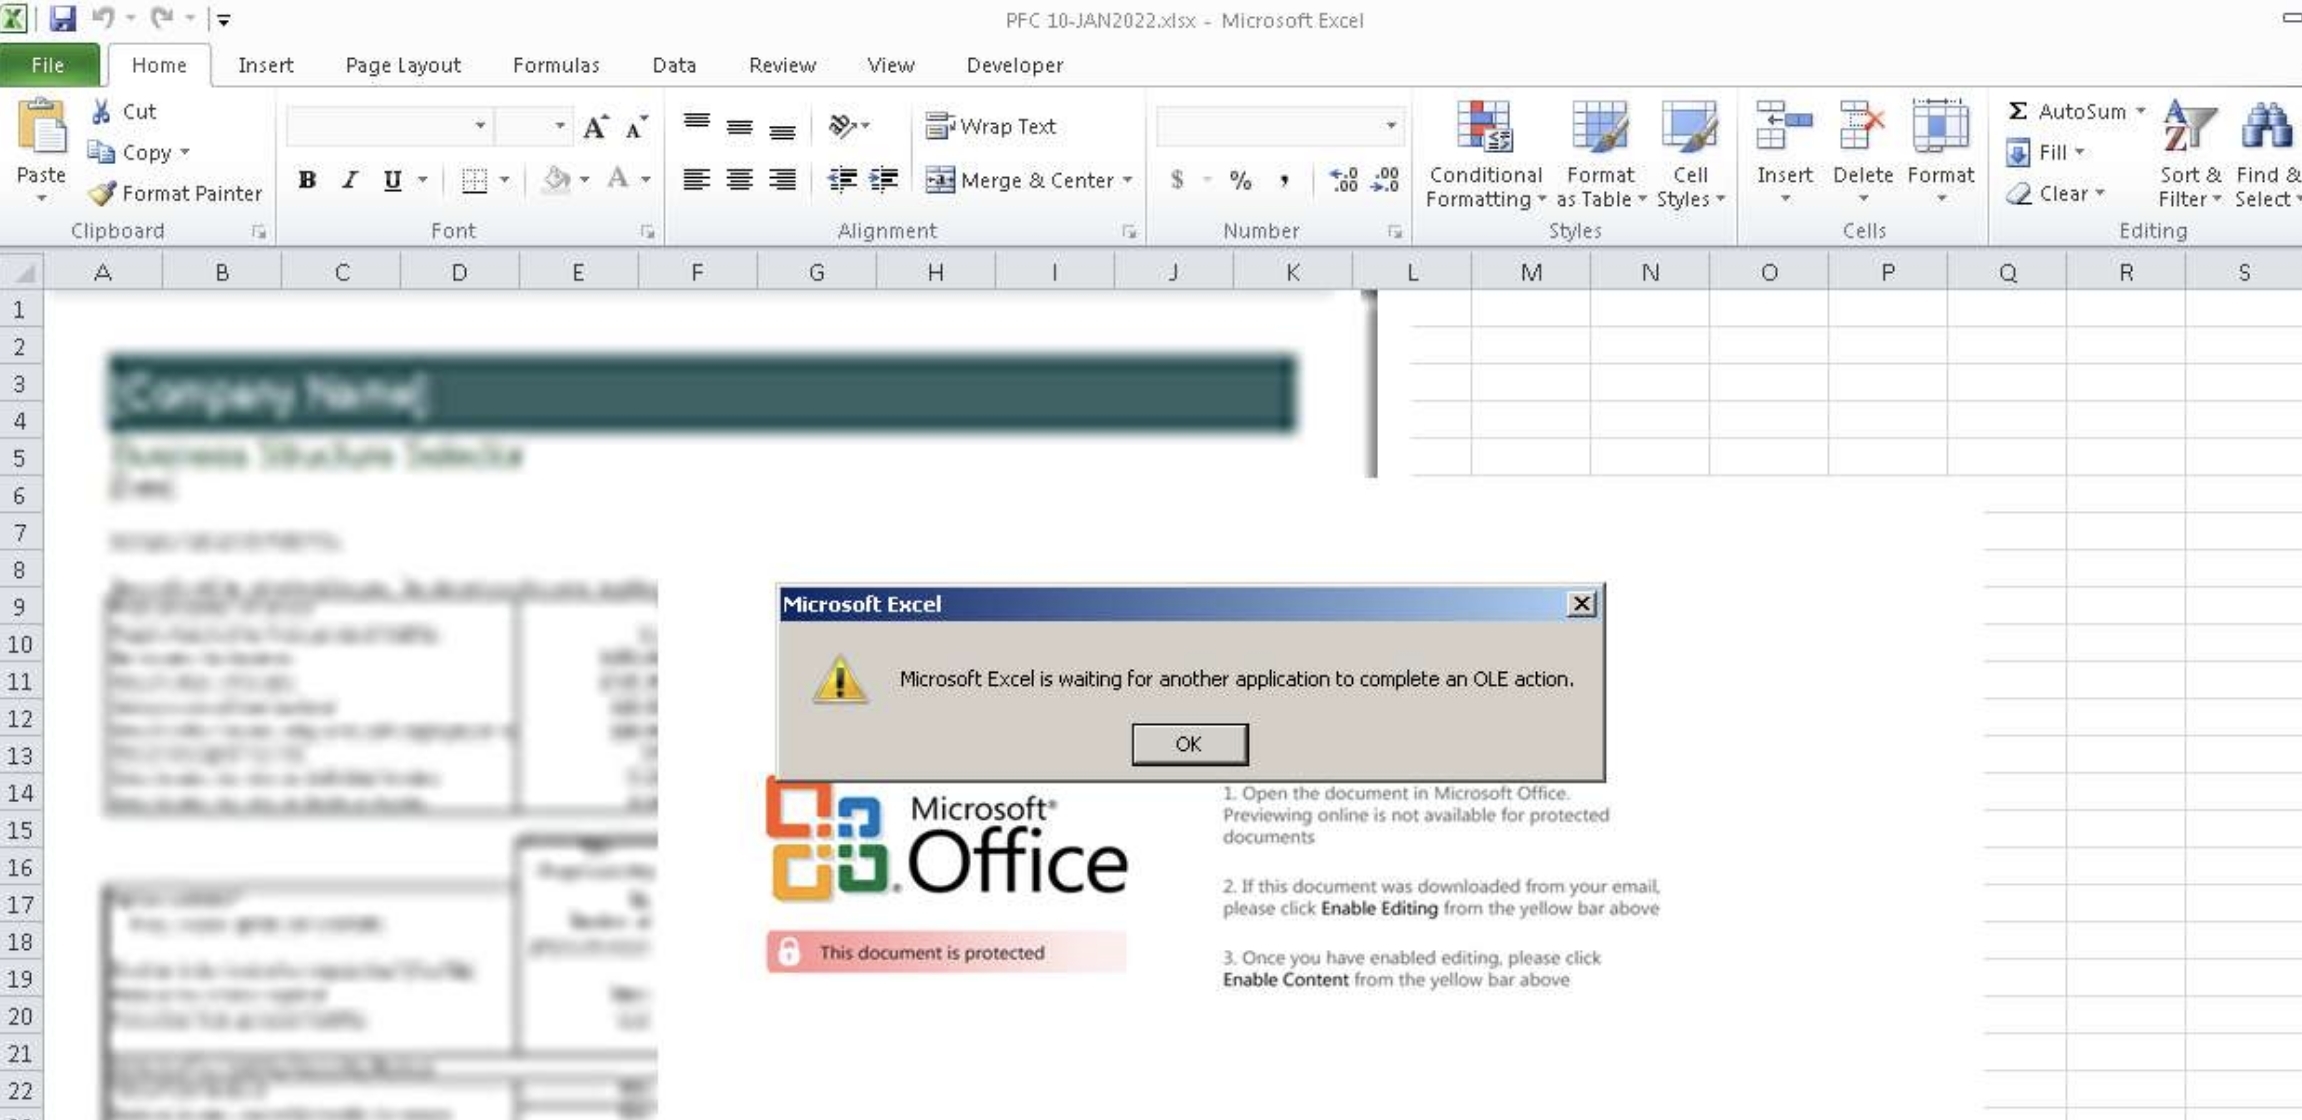Image resolution: width=2302 pixels, height=1120 pixels.
Task: Switch to the Page Layout tab
Action: point(403,65)
